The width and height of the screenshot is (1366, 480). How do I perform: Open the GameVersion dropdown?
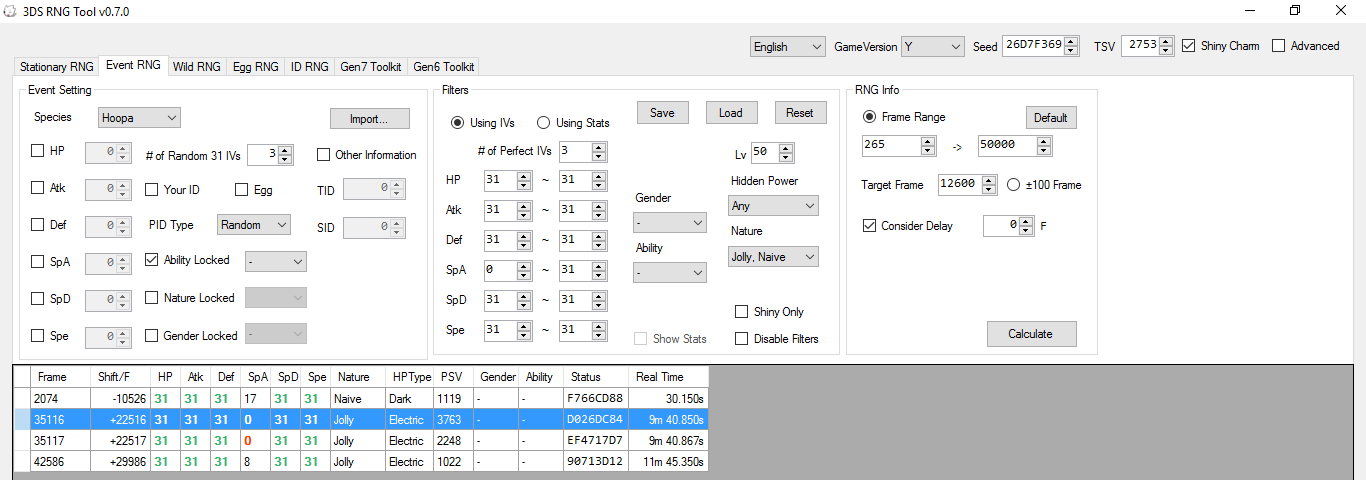coord(932,47)
